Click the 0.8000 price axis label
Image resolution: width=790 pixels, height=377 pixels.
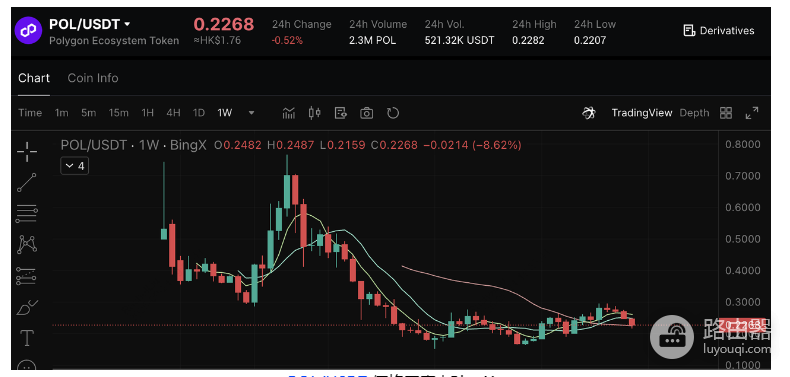click(743, 145)
